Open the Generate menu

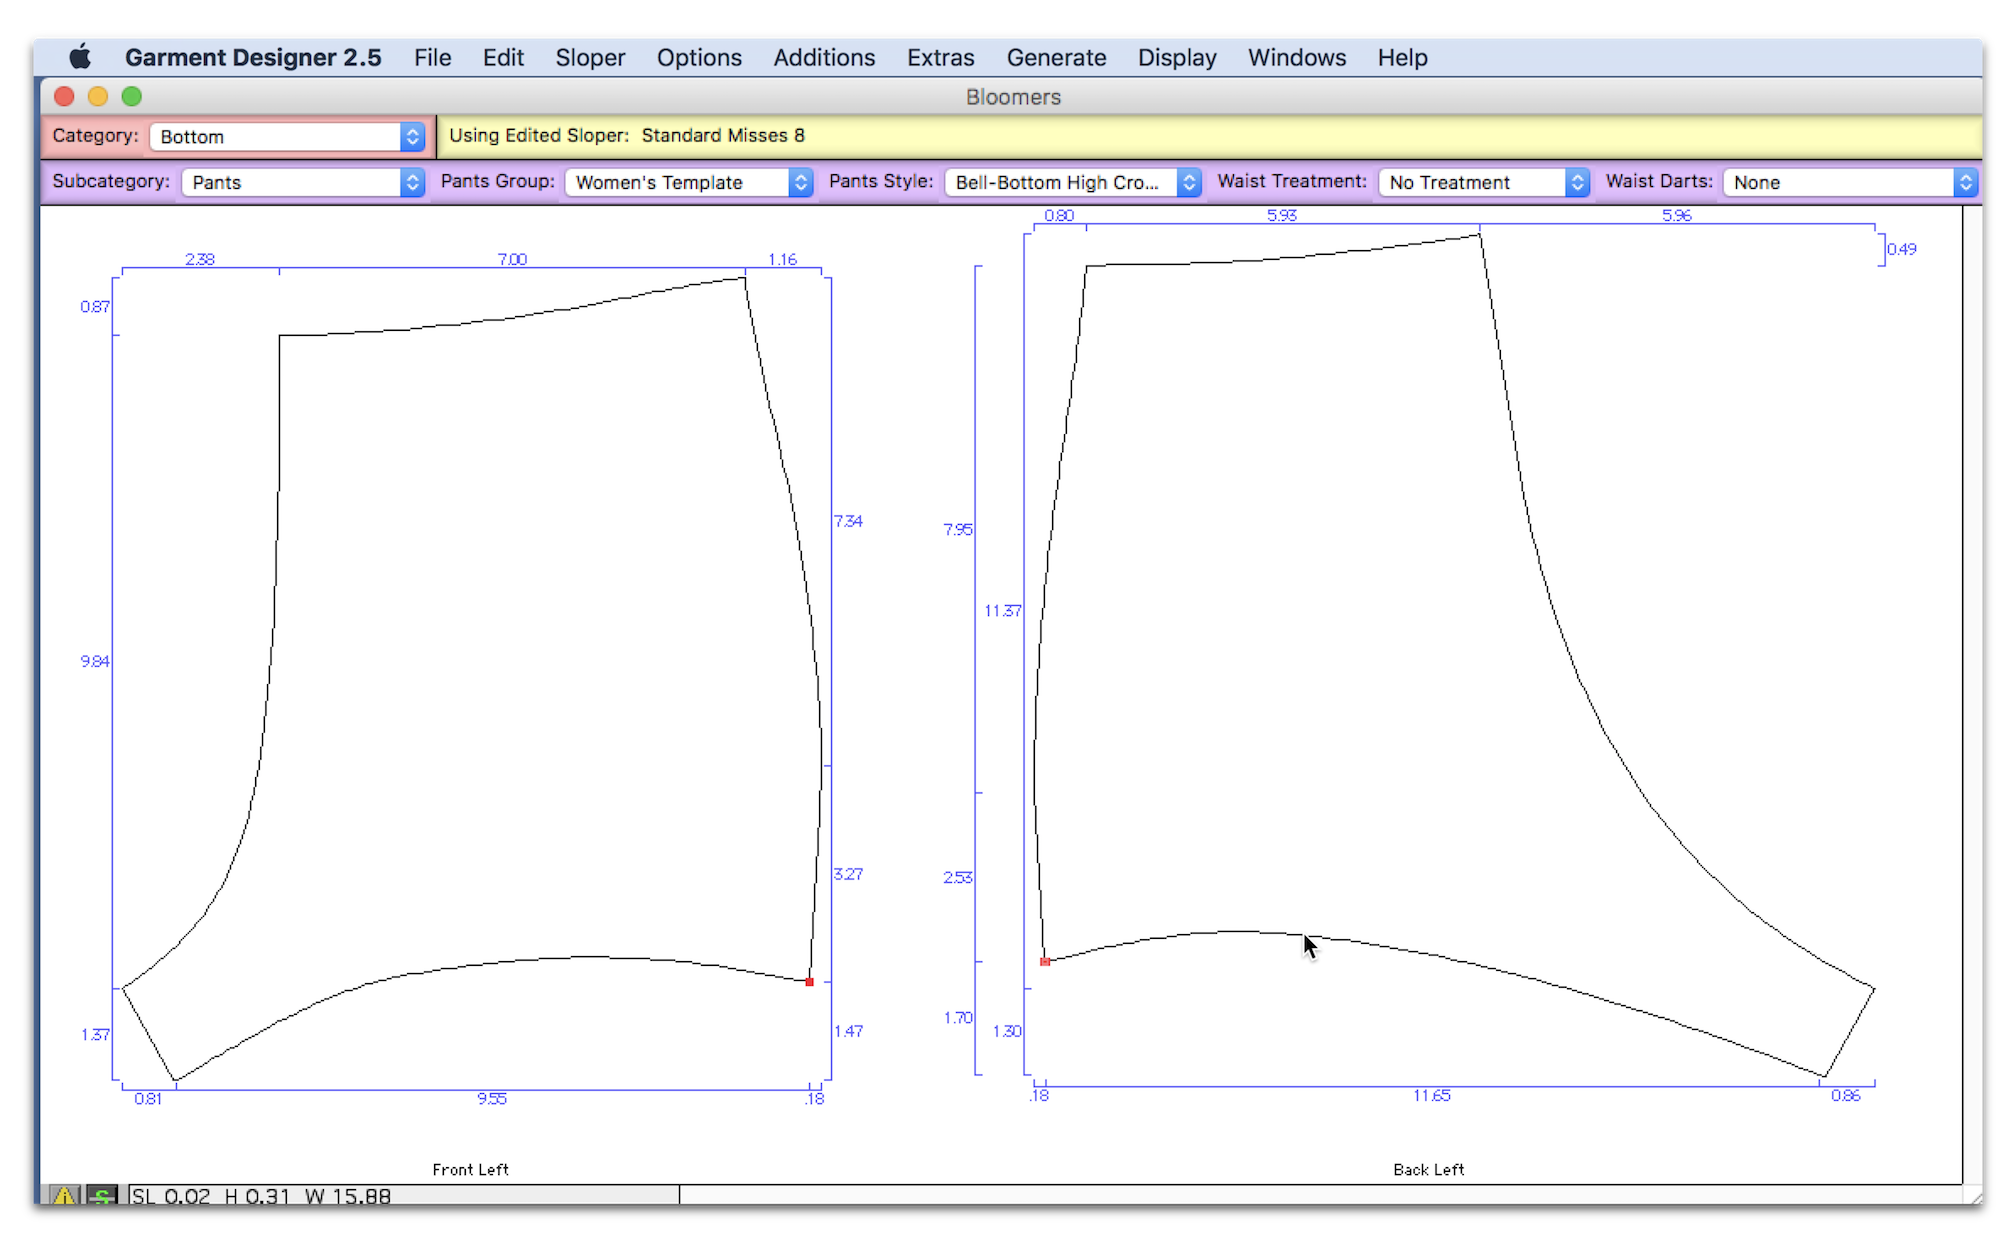coord(1056,58)
